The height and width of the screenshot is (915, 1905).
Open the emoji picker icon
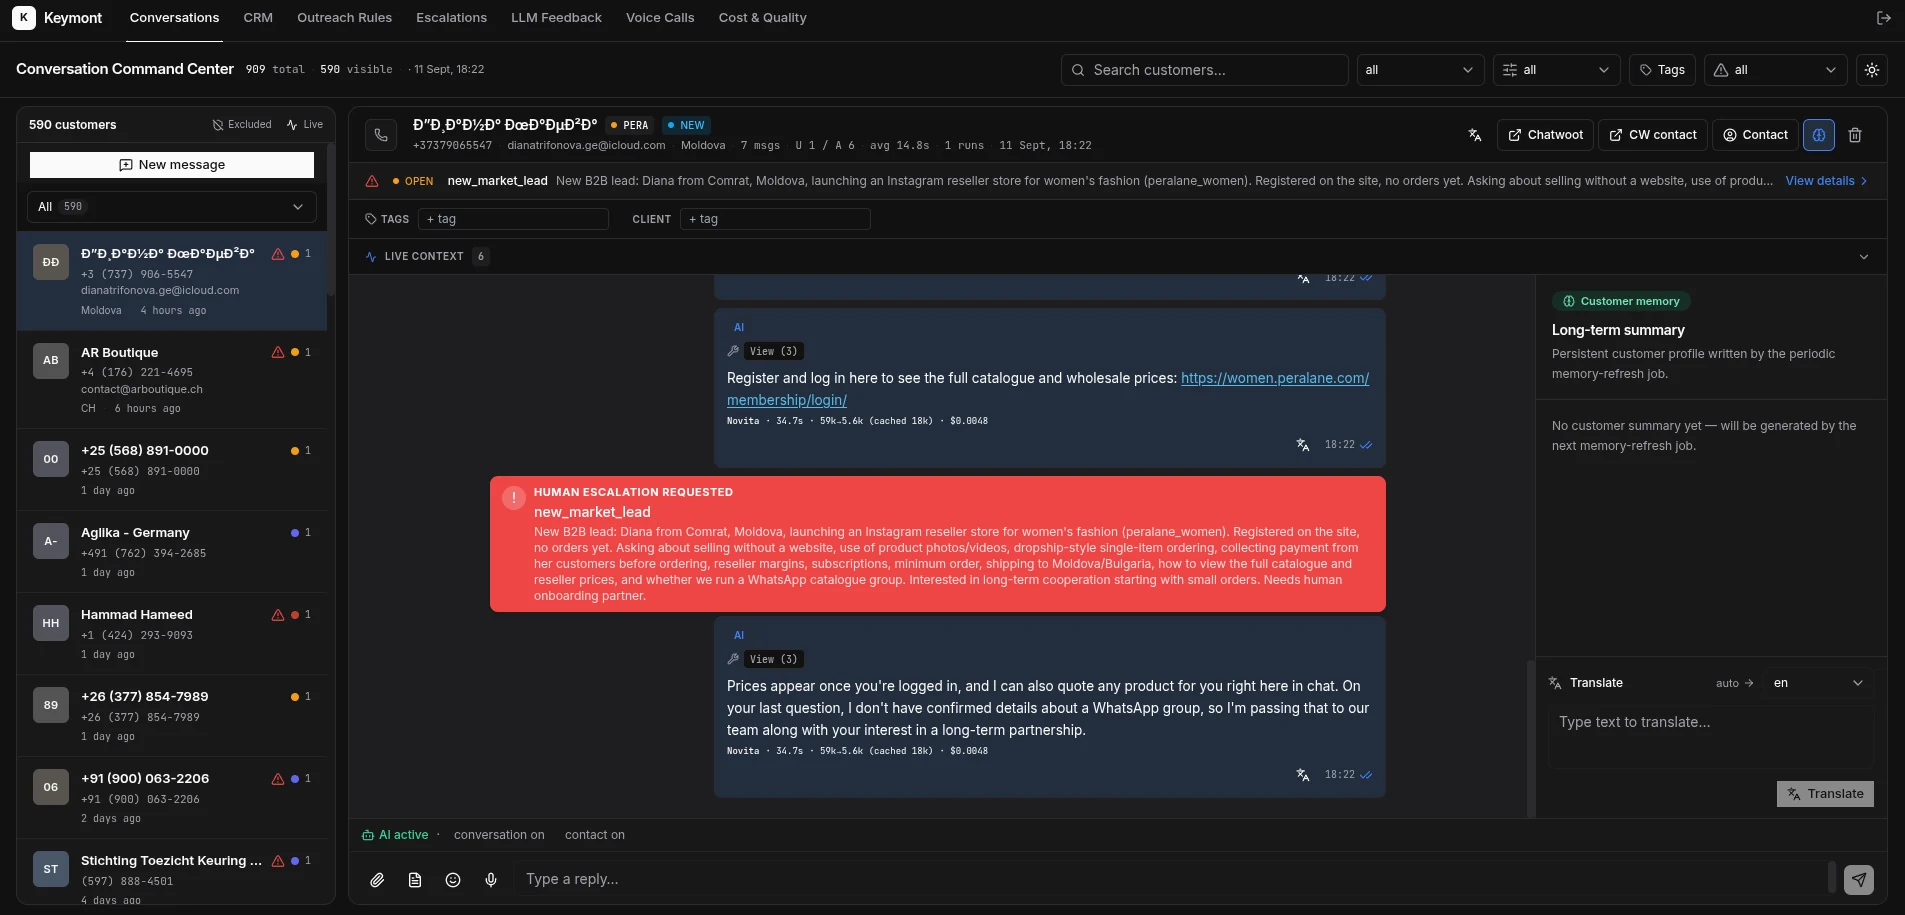click(453, 880)
